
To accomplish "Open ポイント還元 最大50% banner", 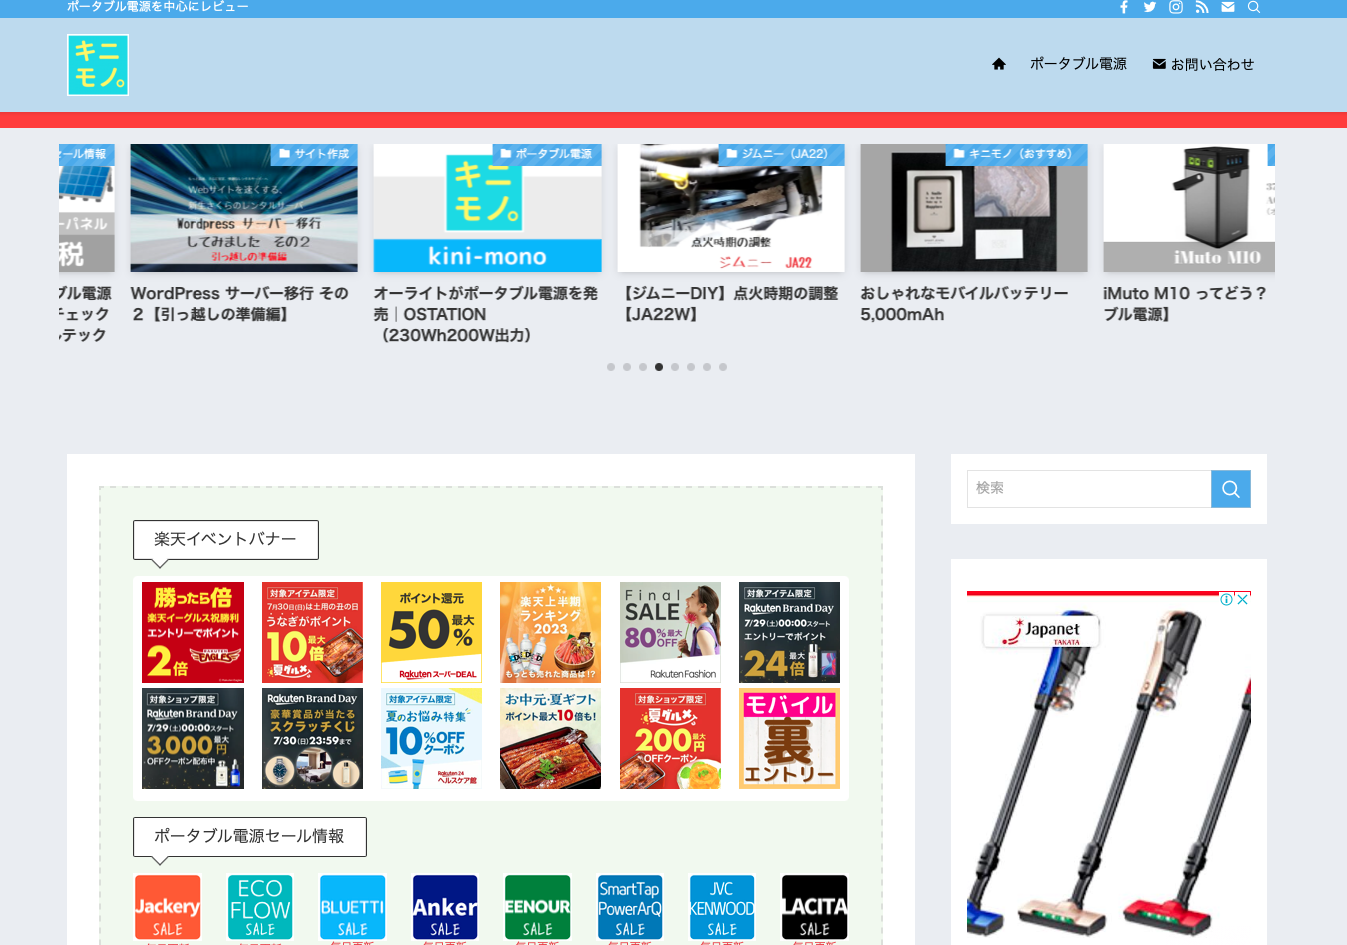I will tap(431, 632).
